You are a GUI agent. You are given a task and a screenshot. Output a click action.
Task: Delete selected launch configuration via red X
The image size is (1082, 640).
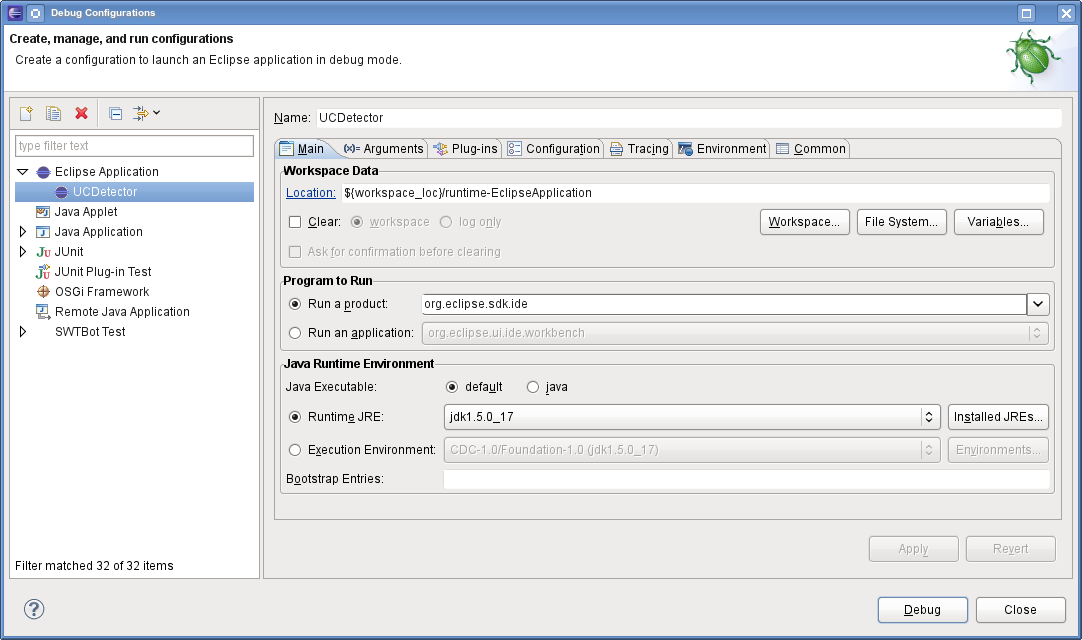pos(81,113)
